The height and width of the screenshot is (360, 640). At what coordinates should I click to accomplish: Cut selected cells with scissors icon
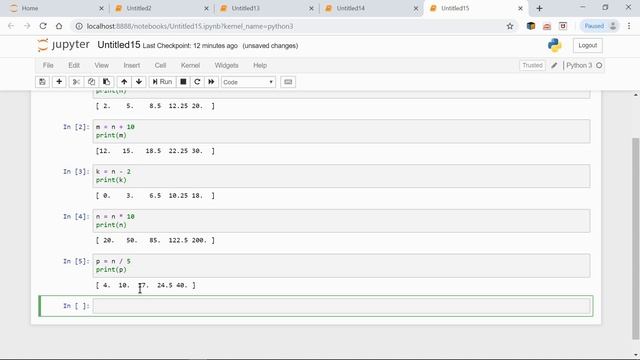coord(76,82)
